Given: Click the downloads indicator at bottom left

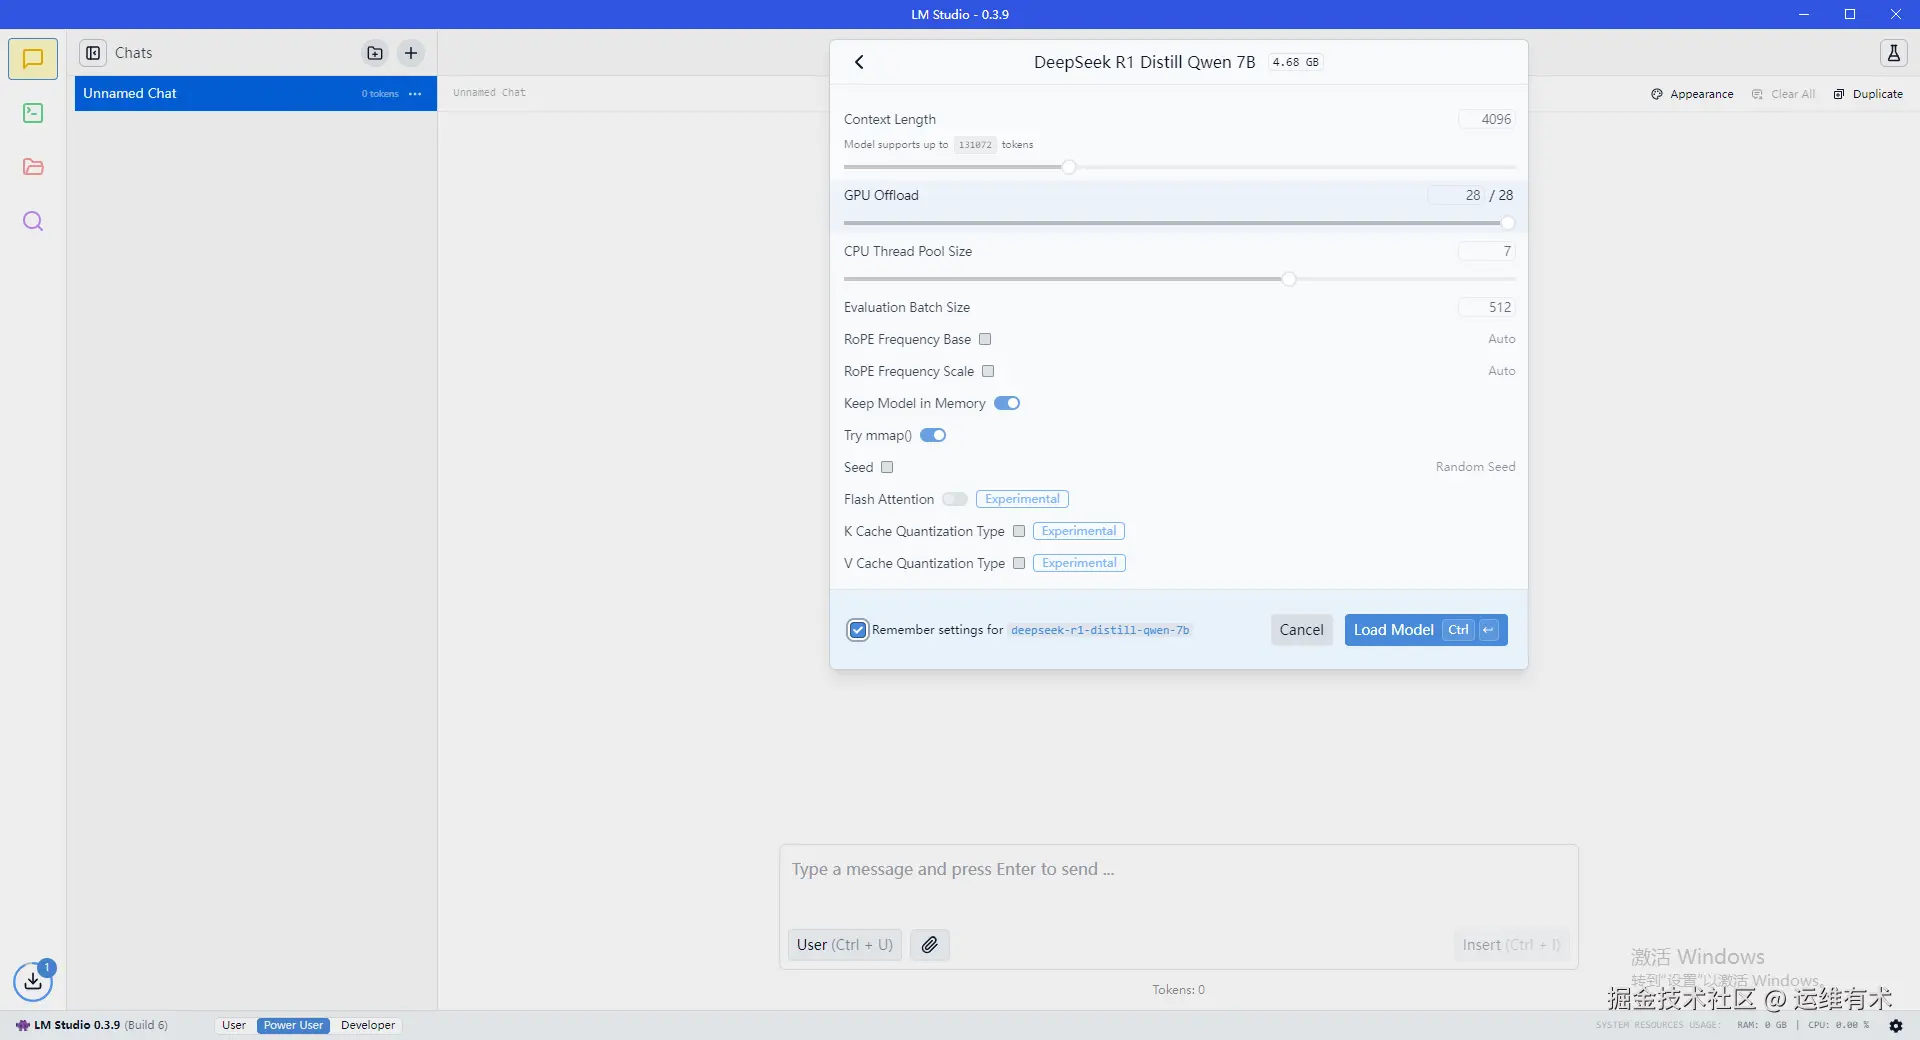Looking at the screenshot, I should click(33, 982).
